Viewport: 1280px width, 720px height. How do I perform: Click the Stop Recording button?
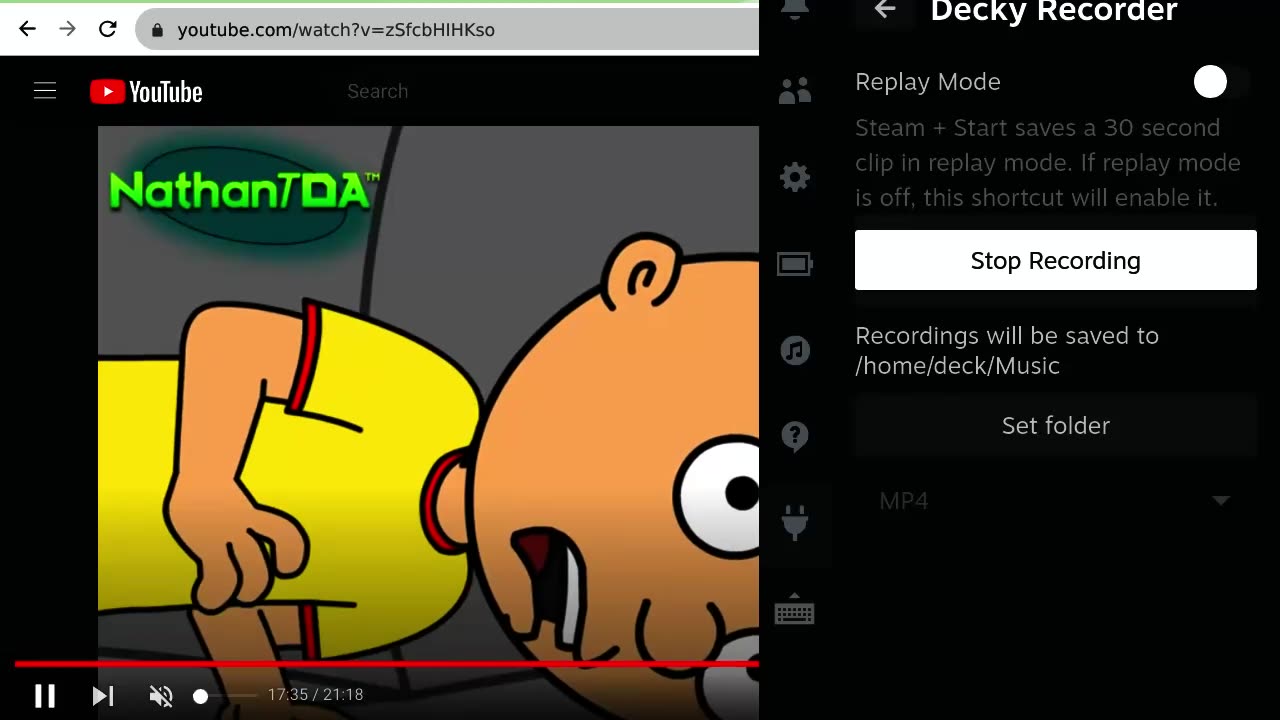(x=1055, y=260)
